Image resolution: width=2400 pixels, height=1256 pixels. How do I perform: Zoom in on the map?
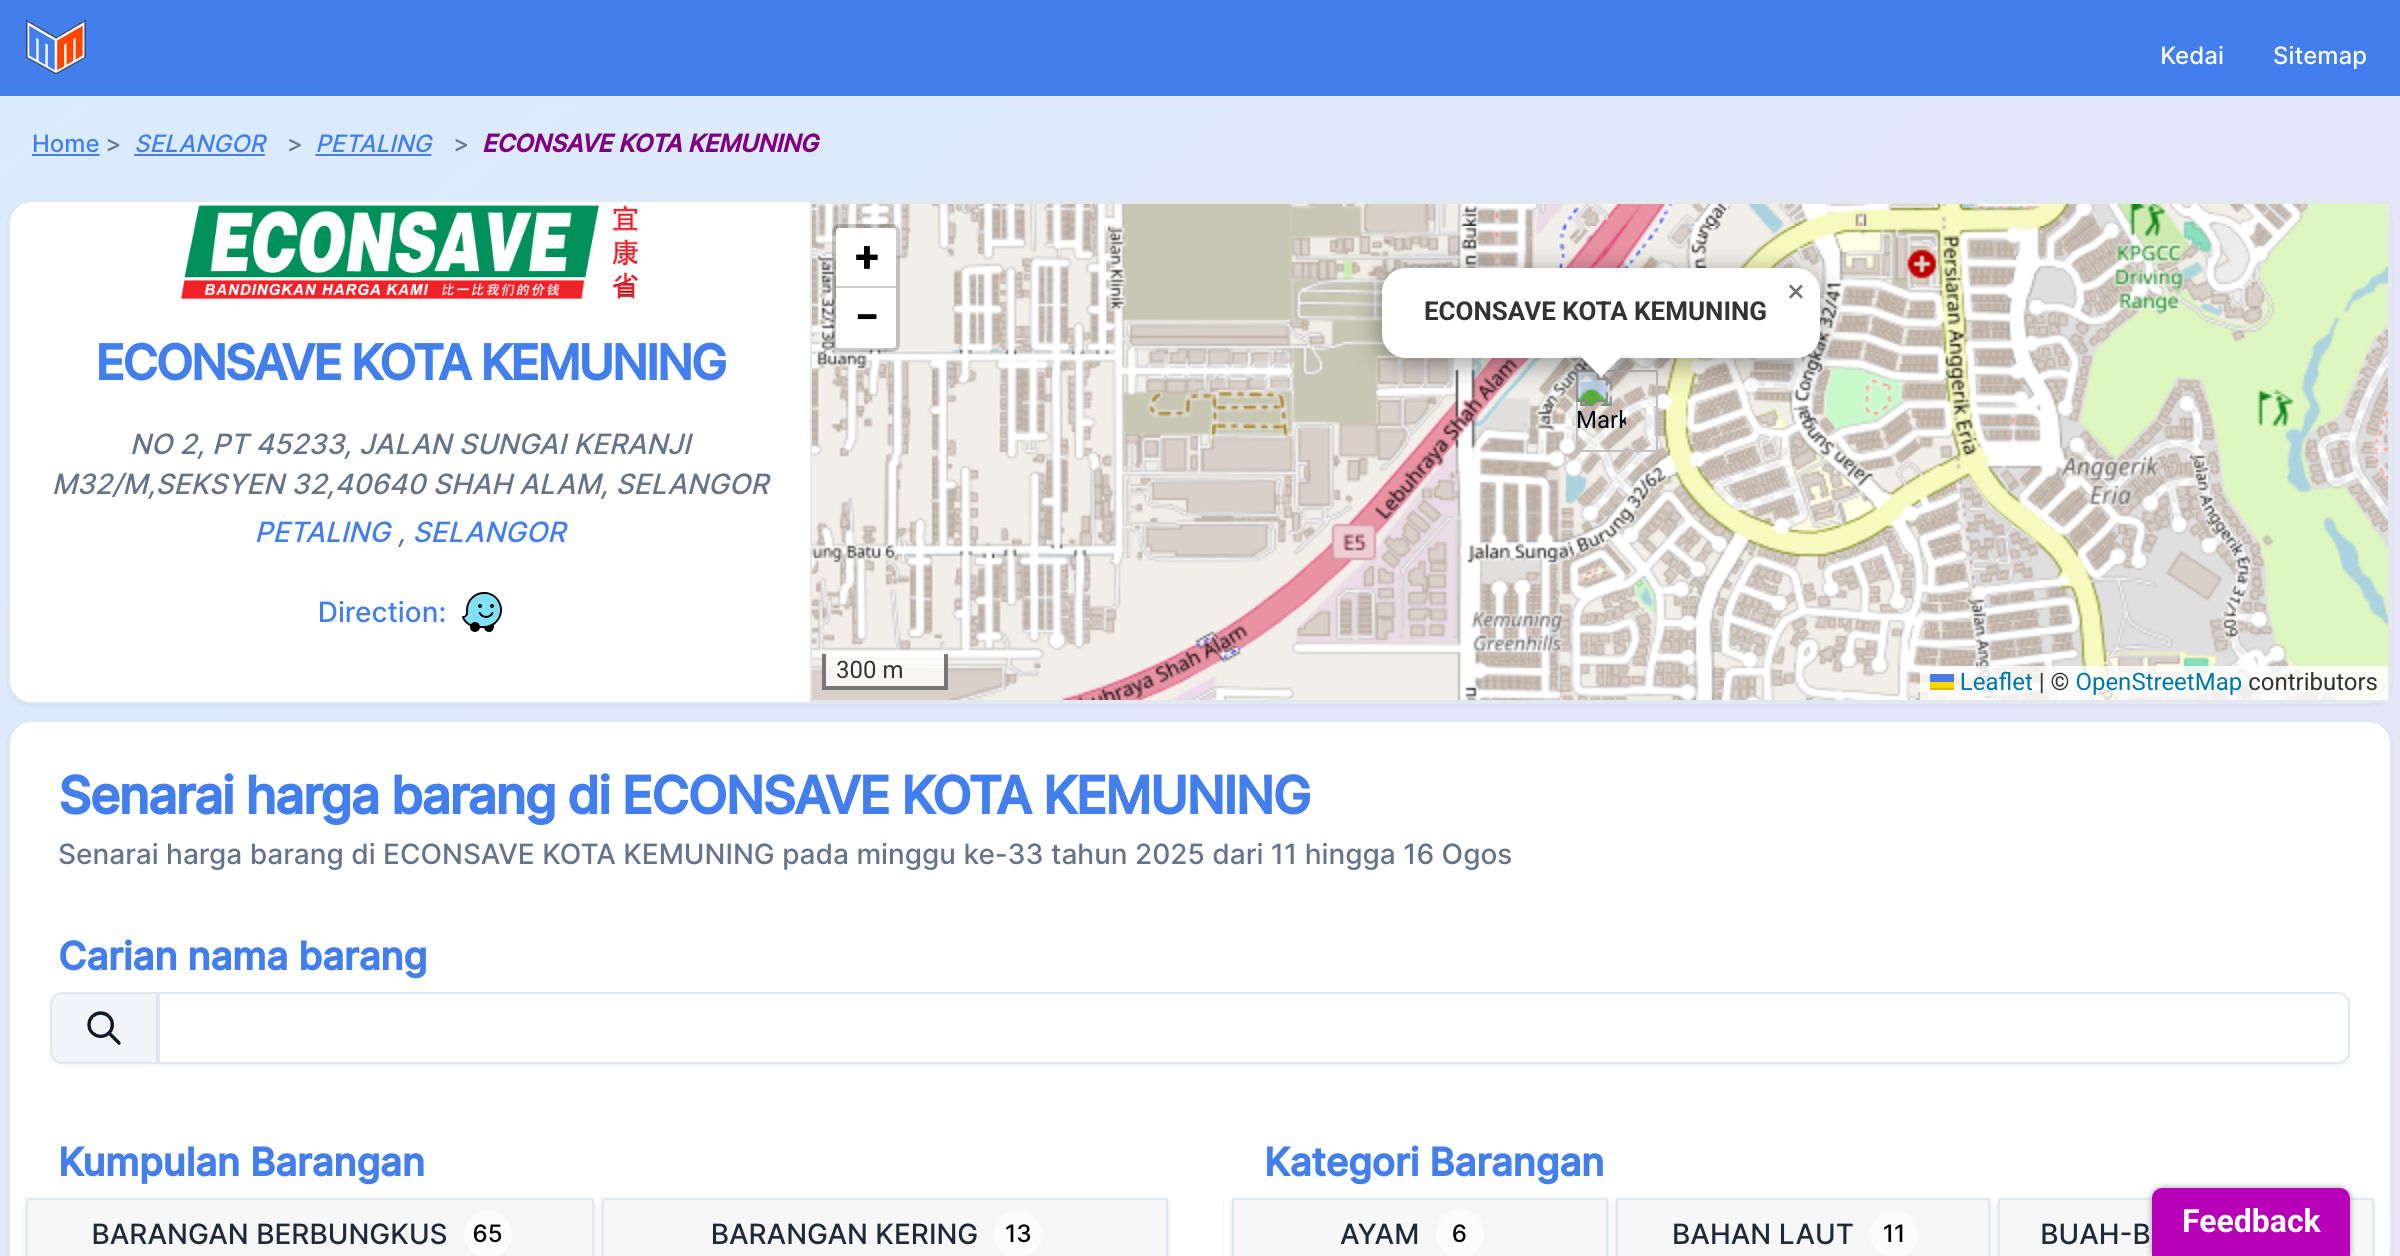click(x=866, y=258)
